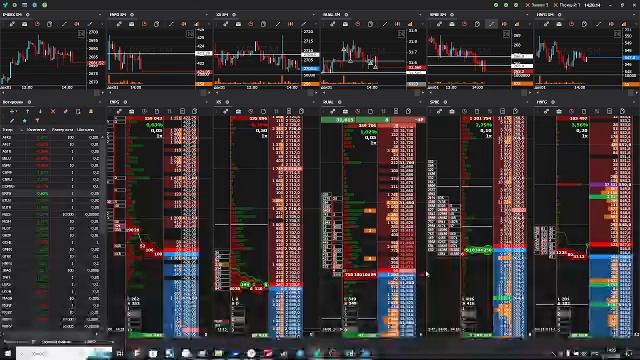Expand the X5 order book header dropdown arrow
The image size is (640, 360).
click(314, 102)
